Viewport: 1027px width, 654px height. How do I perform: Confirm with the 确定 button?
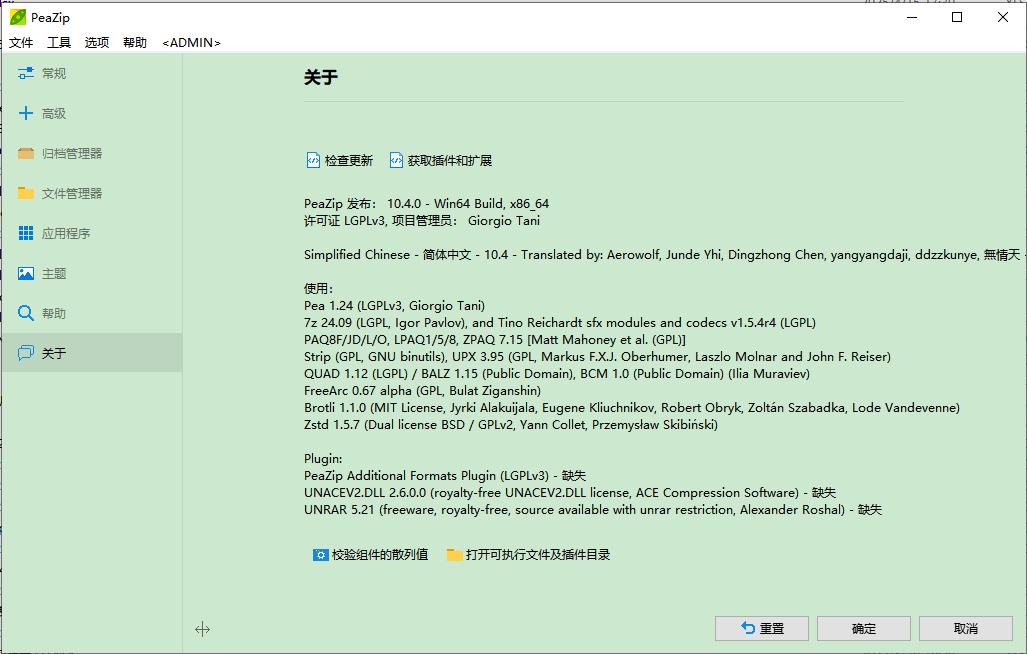point(864,628)
